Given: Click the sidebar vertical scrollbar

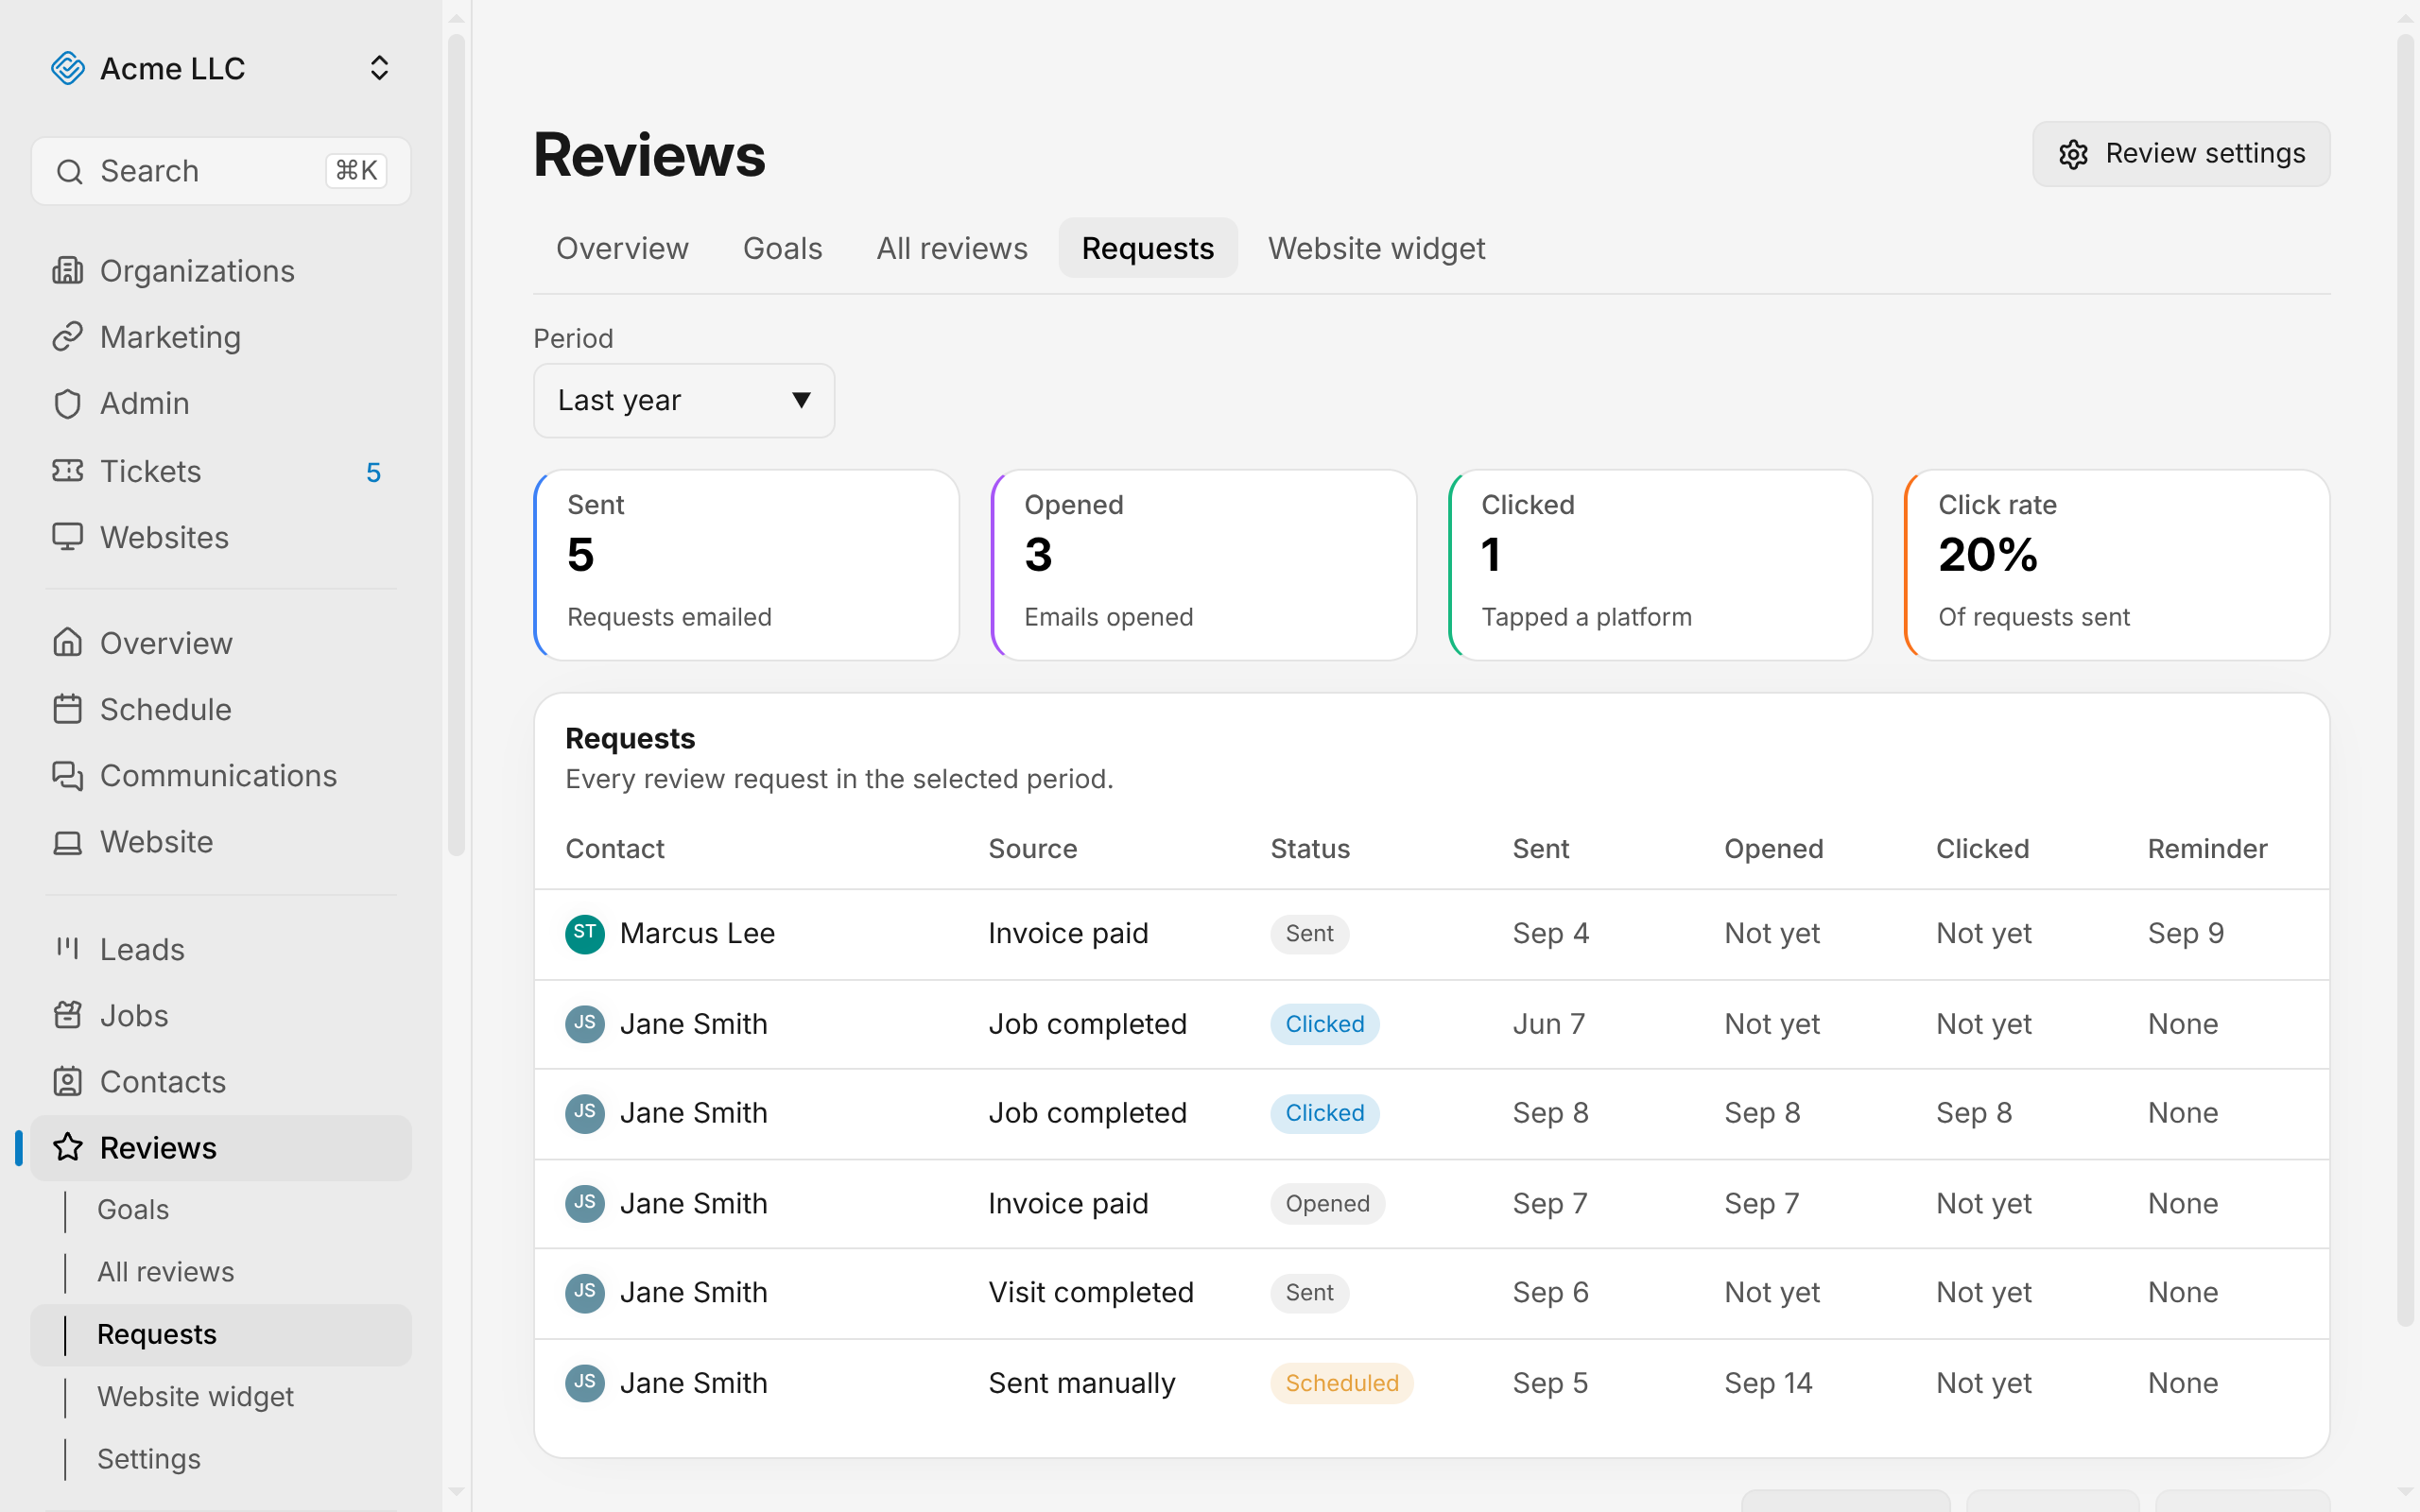Looking at the screenshot, I should [x=456, y=445].
